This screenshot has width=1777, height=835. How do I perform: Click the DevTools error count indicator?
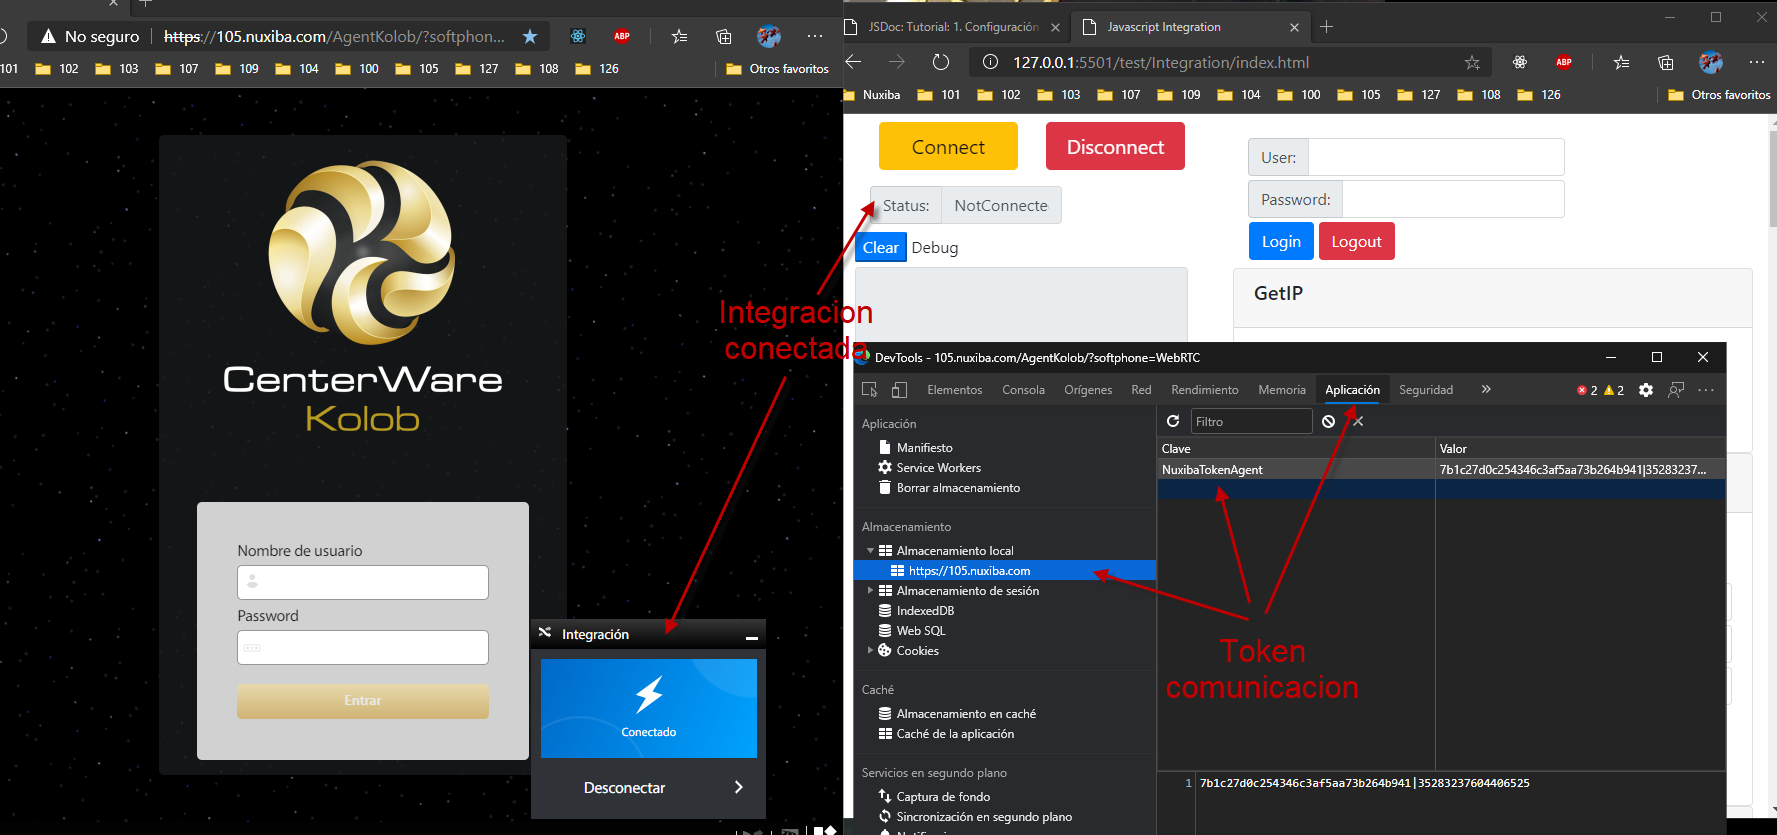tap(1587, 390)
